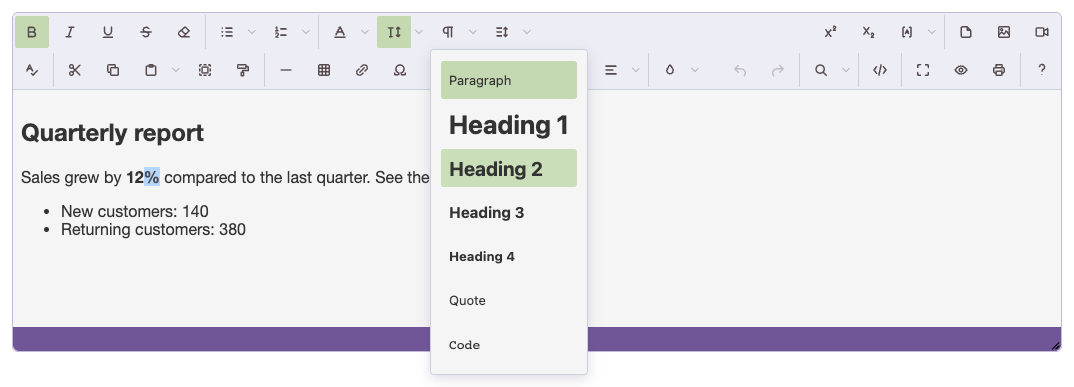Choose Heading 2 from the format menu
Screen dimensions: 1074x387
coord(509,168)
